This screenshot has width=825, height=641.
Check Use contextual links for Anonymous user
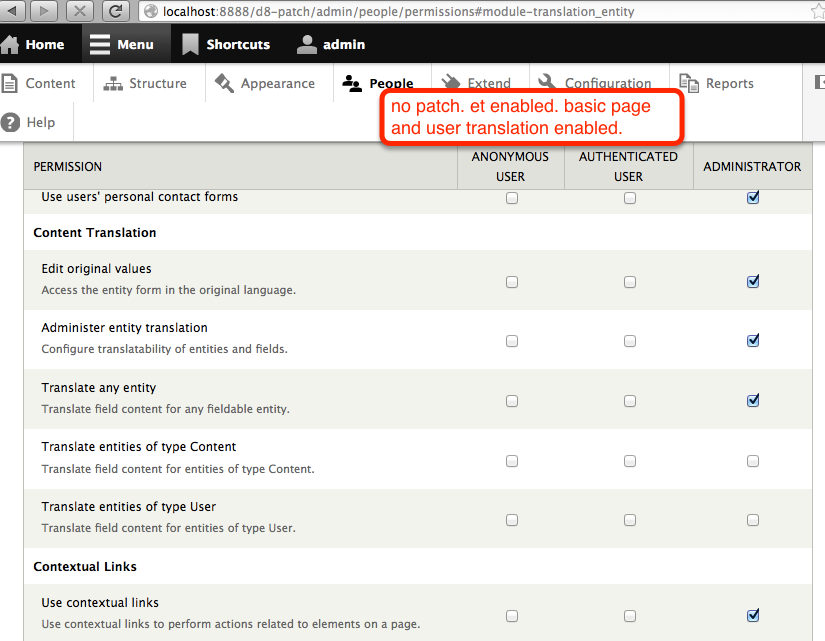(511, 616)
